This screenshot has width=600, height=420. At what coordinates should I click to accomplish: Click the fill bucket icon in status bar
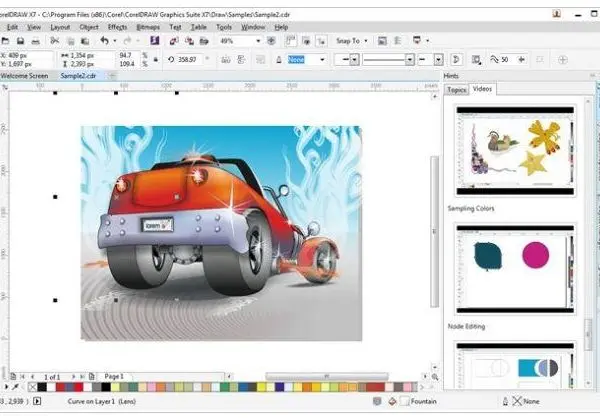[392, 401]
